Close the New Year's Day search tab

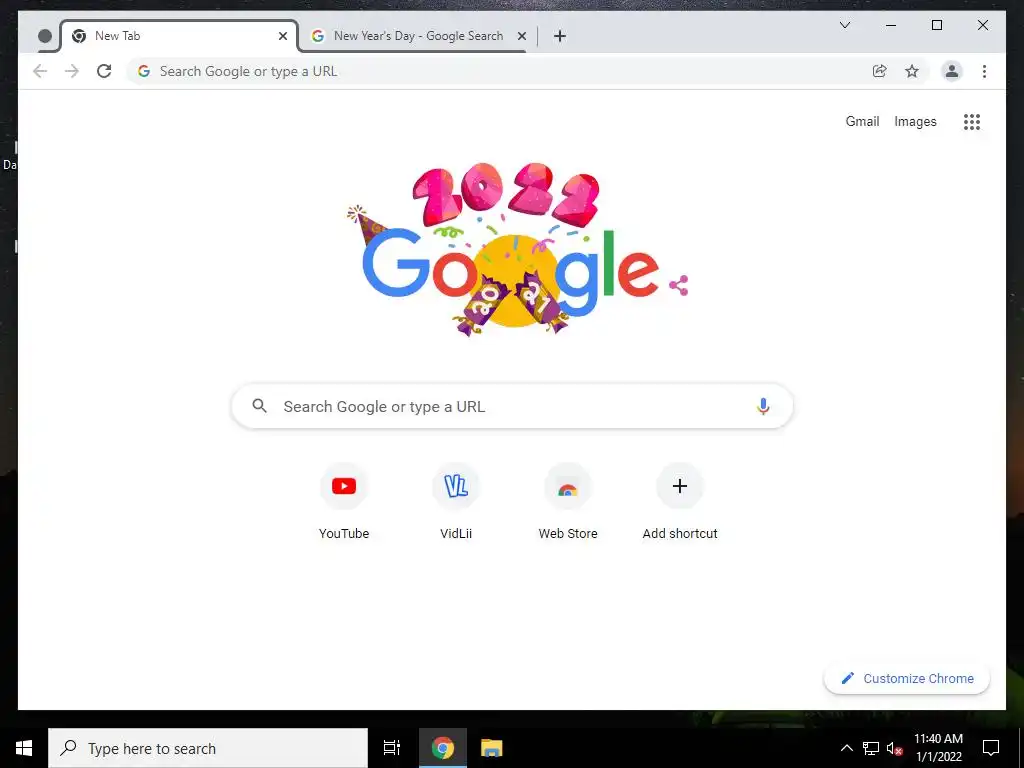coord(522,36)
